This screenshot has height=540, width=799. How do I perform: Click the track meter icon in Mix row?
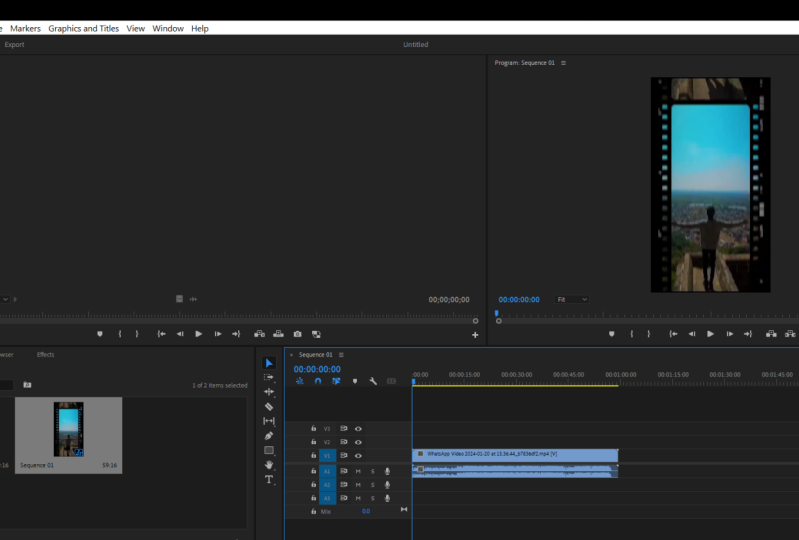point(404,509)
